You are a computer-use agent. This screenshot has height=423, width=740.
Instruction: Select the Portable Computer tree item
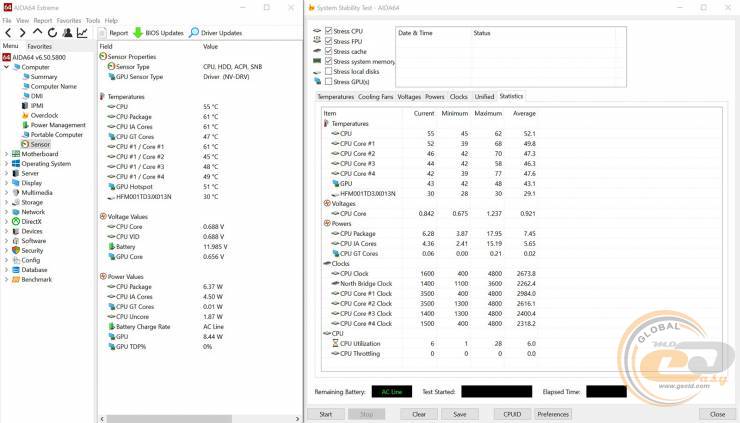[x=57, y=135]
